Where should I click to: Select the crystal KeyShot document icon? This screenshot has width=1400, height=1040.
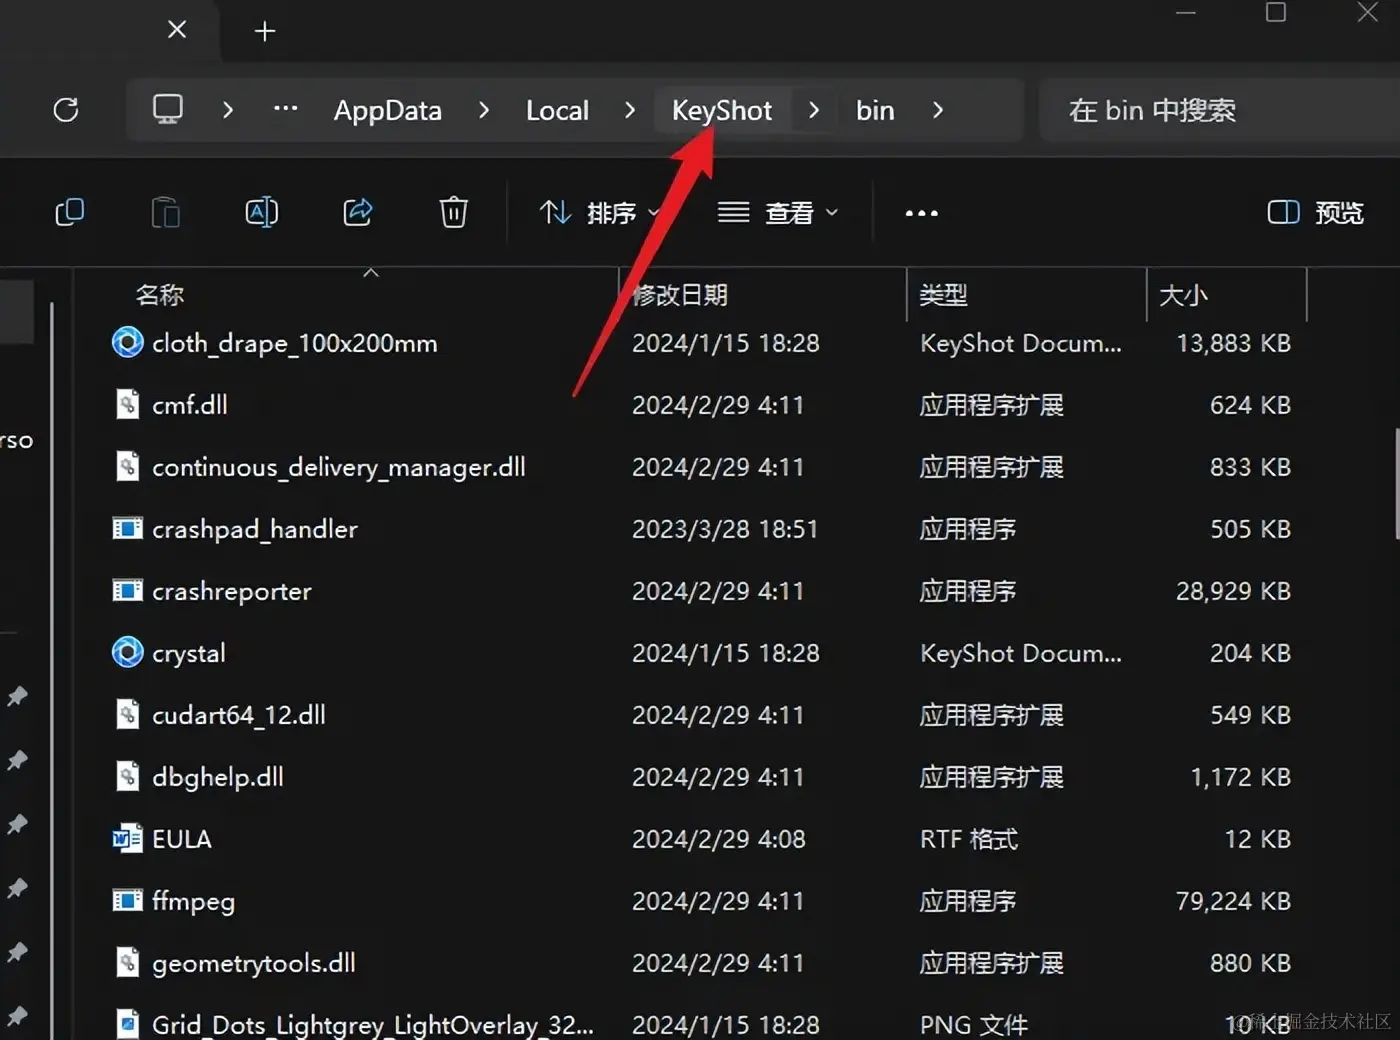pos(127,653)
